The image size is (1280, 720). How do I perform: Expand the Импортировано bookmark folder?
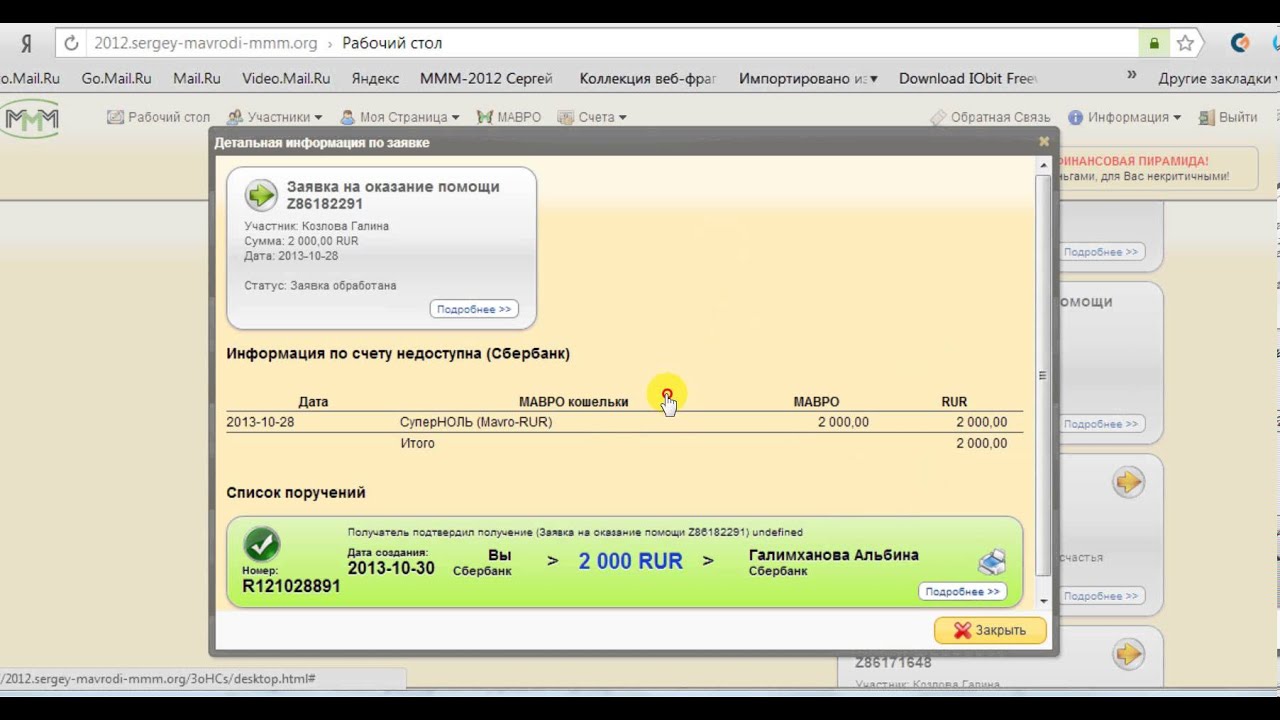(x=808, y=78)
